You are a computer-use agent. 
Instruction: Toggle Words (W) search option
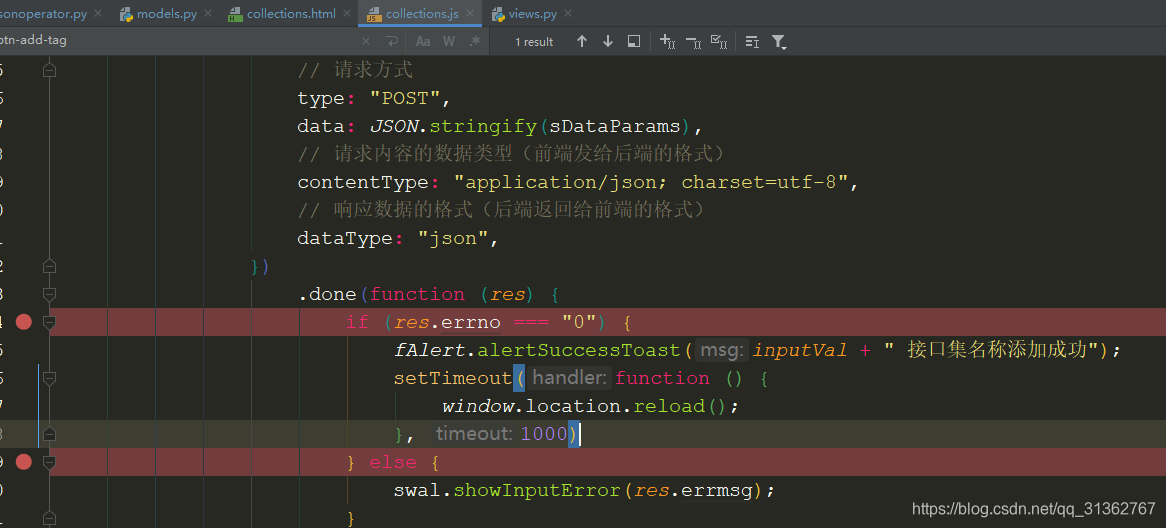[x=449, y=41]
